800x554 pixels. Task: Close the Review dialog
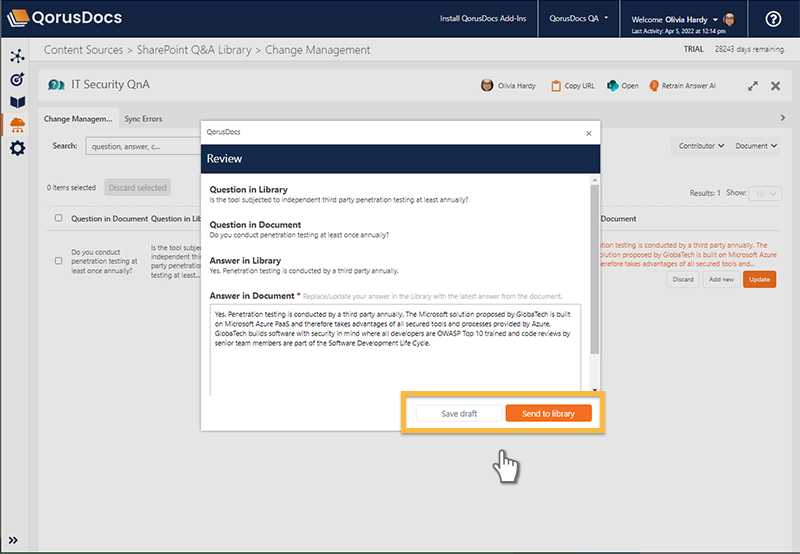589,133
